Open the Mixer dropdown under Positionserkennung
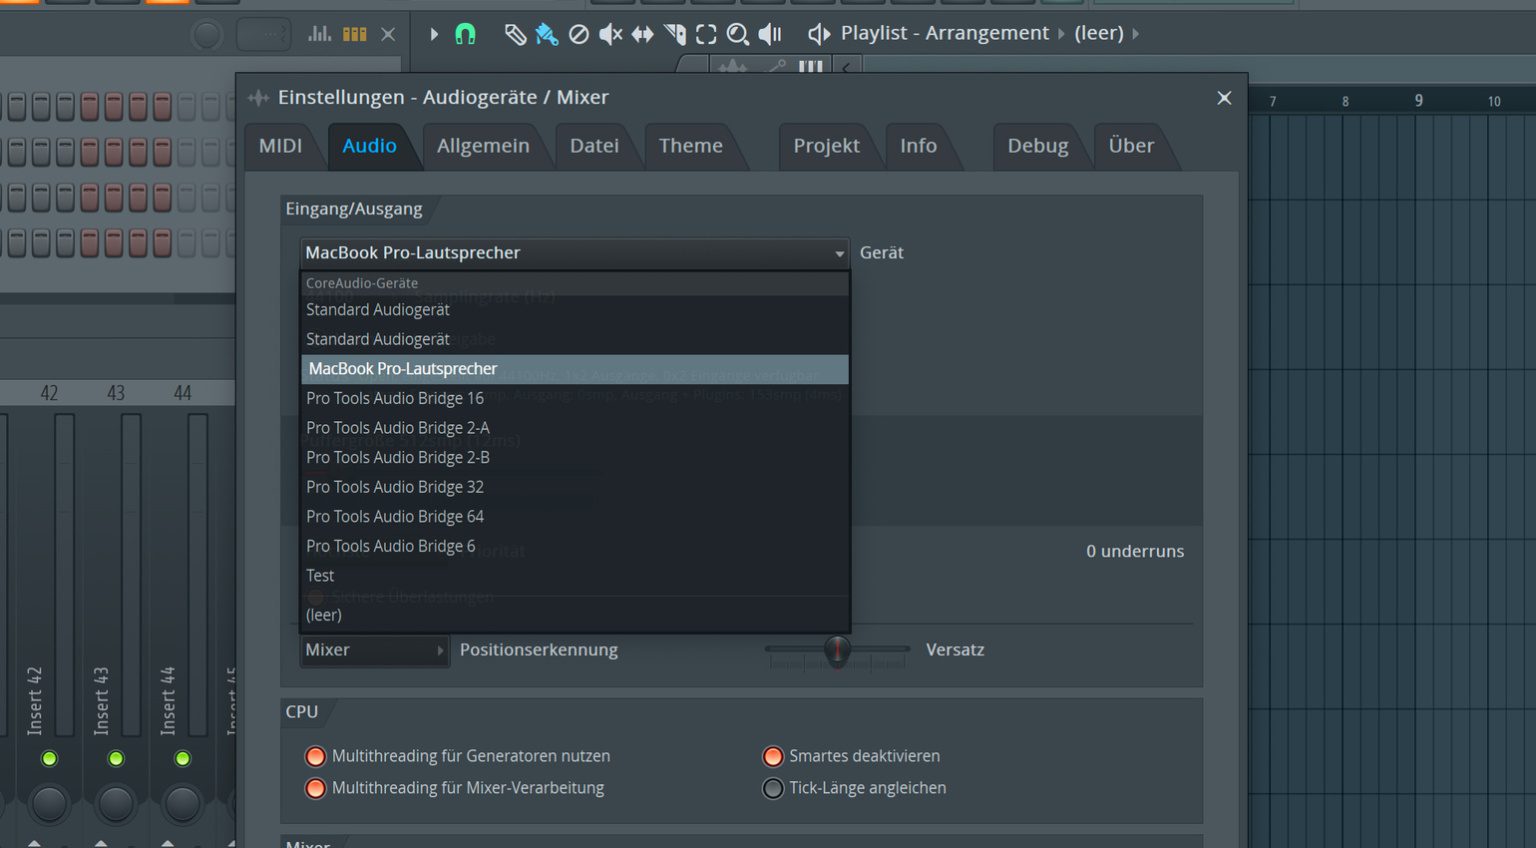Image resolution: width=1536 pixels, height=848 pixels. 374,650
